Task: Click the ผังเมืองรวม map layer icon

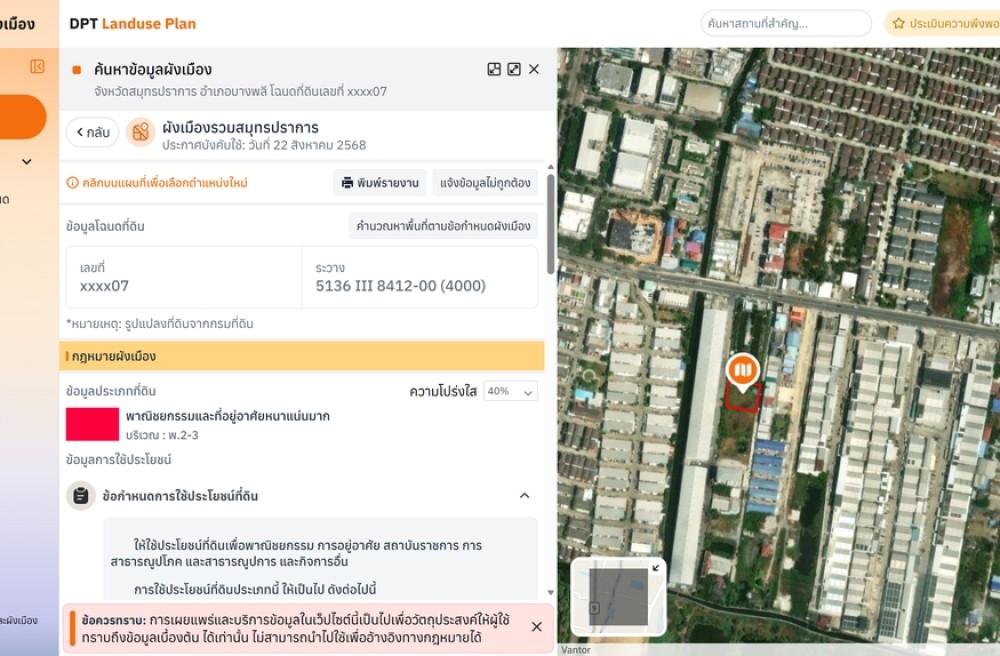Action: coord(141,132)
